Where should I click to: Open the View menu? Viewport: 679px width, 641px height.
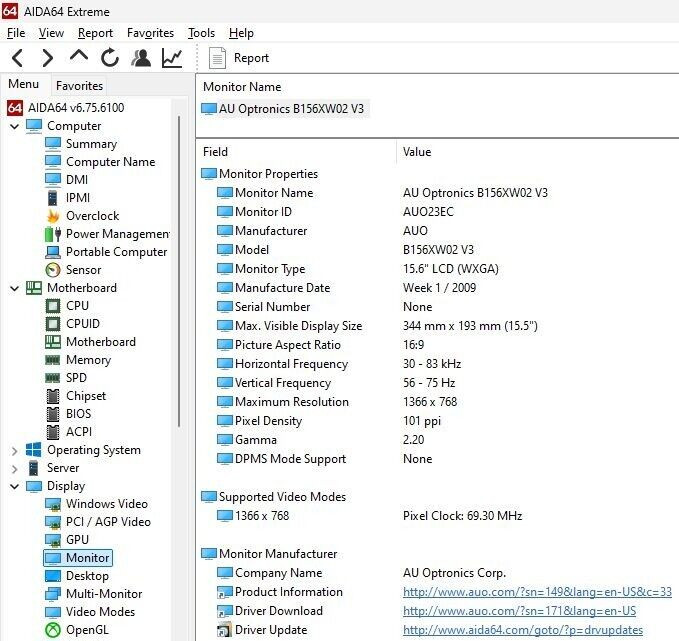pos(51,33)
